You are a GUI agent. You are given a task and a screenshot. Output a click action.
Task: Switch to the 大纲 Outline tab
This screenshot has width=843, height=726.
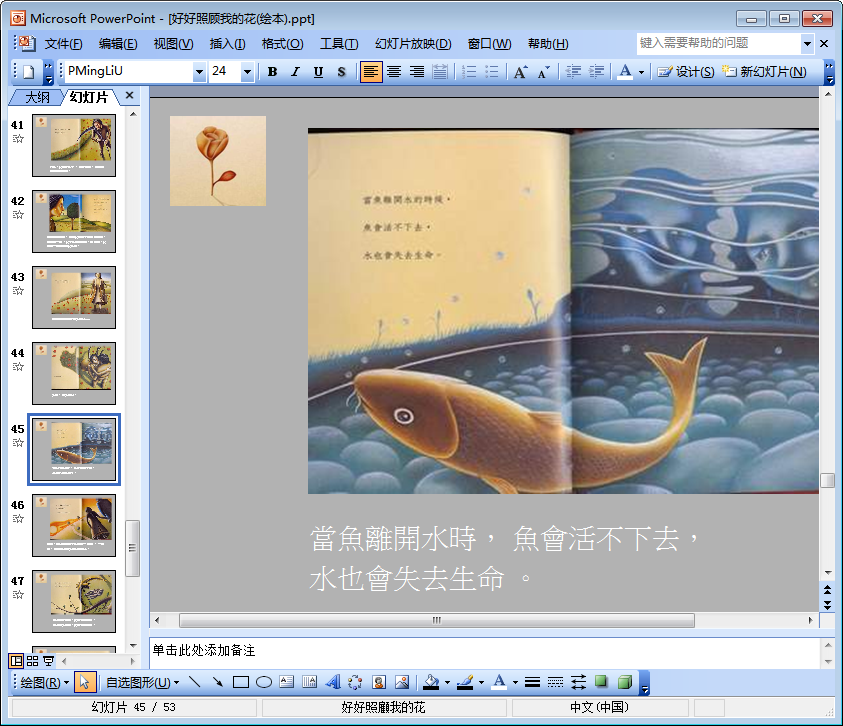pyautogui.click(x=37, y=97)
